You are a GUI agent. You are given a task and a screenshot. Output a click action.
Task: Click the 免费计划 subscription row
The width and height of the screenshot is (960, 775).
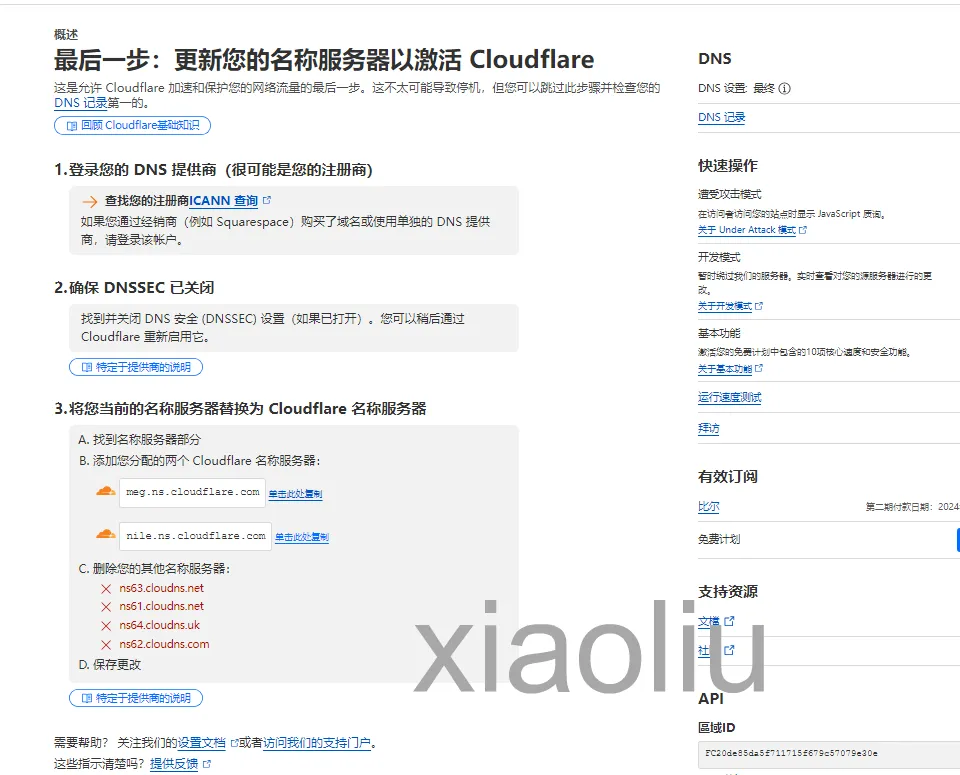829,539
